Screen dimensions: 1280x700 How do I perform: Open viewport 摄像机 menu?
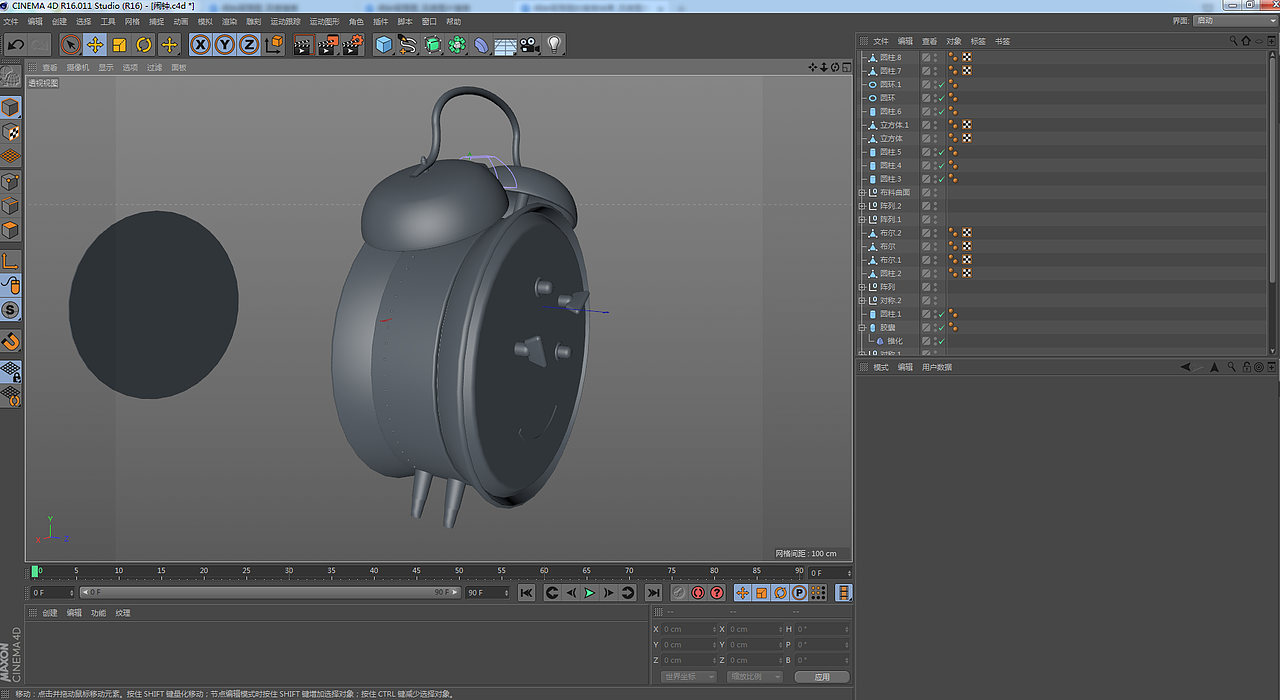point(78,68)
